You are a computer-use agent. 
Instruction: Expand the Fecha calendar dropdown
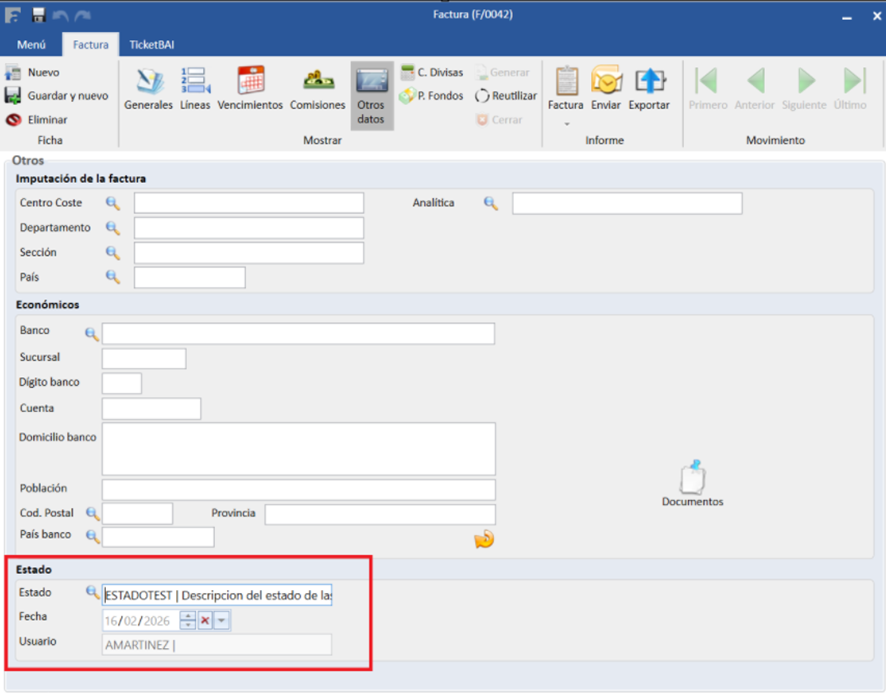(x=222, y=621)
